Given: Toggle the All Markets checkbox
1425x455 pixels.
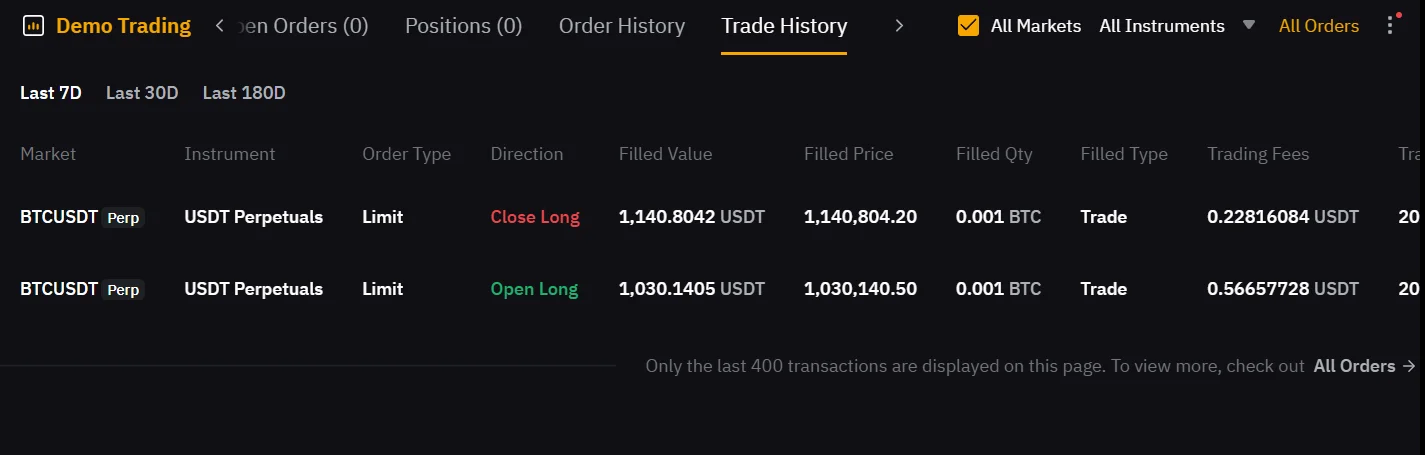Looking at the screenshot, I should [968, 26].
